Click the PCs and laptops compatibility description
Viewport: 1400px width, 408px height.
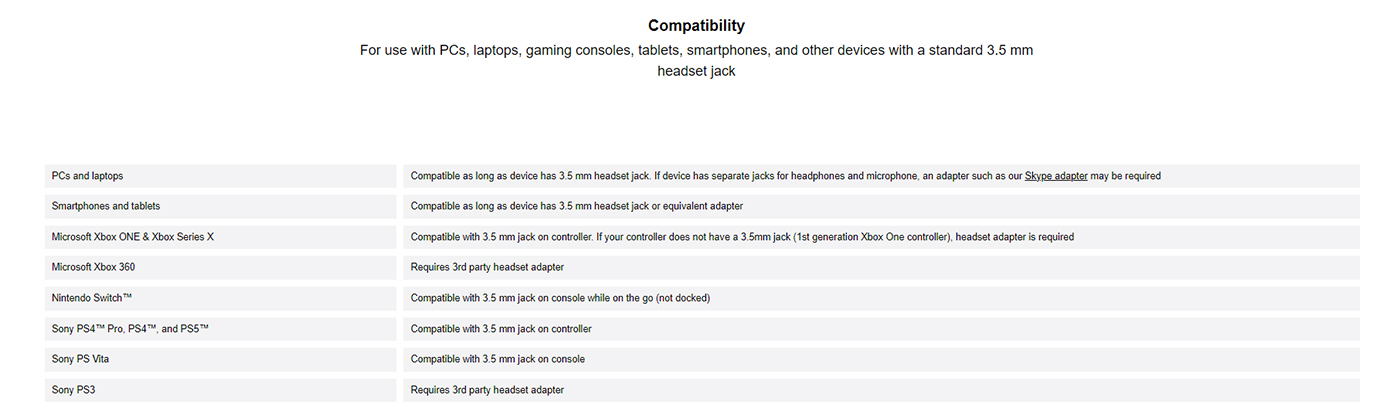(786, 176)
